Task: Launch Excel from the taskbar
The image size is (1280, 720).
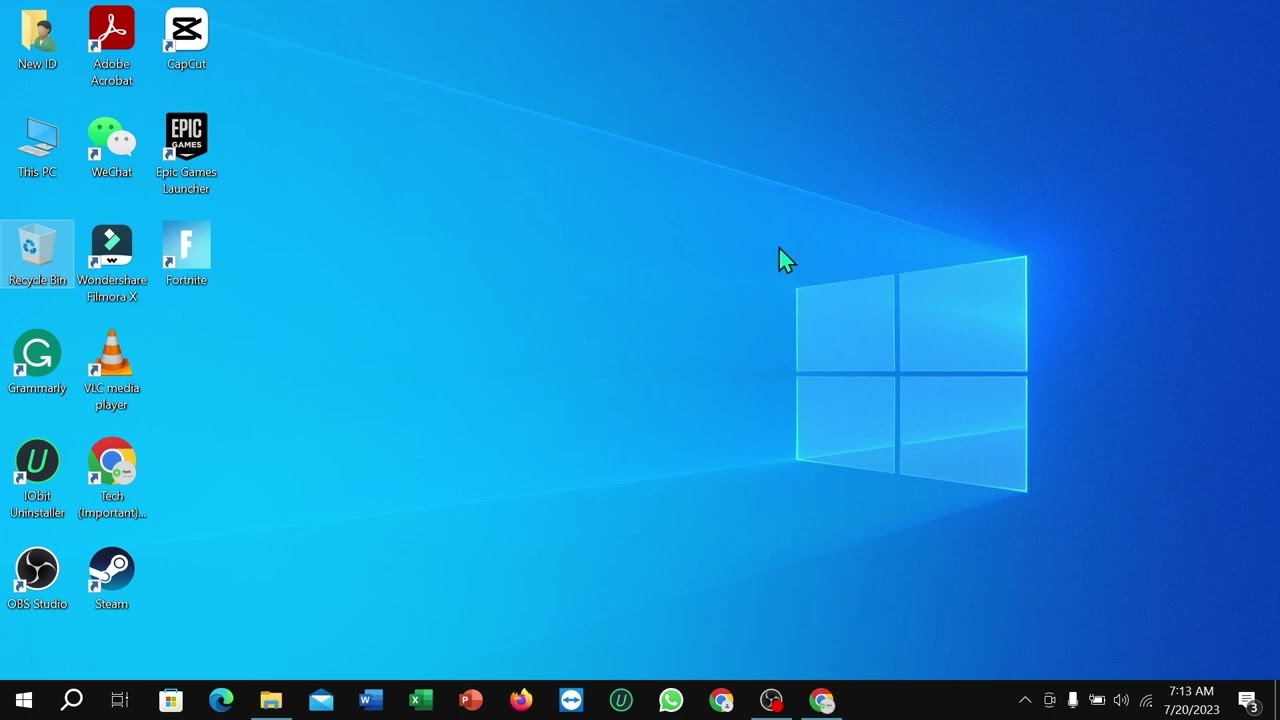Action: pyautogui.click(x=421, y=700)
